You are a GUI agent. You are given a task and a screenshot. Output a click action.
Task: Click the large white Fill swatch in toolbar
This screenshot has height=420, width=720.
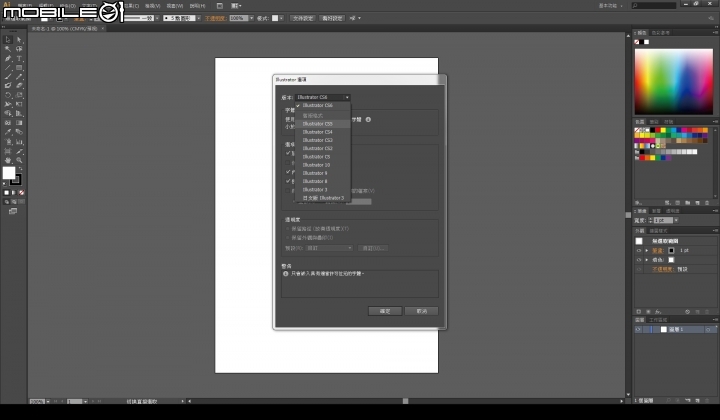(9, 173)
